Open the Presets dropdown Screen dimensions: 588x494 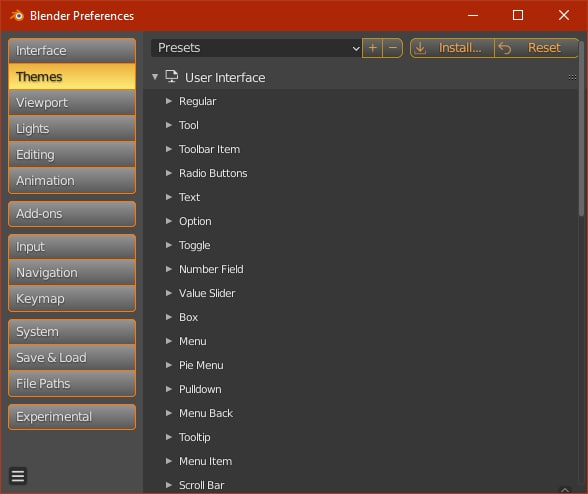pyautogui.click(x=256, y=48)
